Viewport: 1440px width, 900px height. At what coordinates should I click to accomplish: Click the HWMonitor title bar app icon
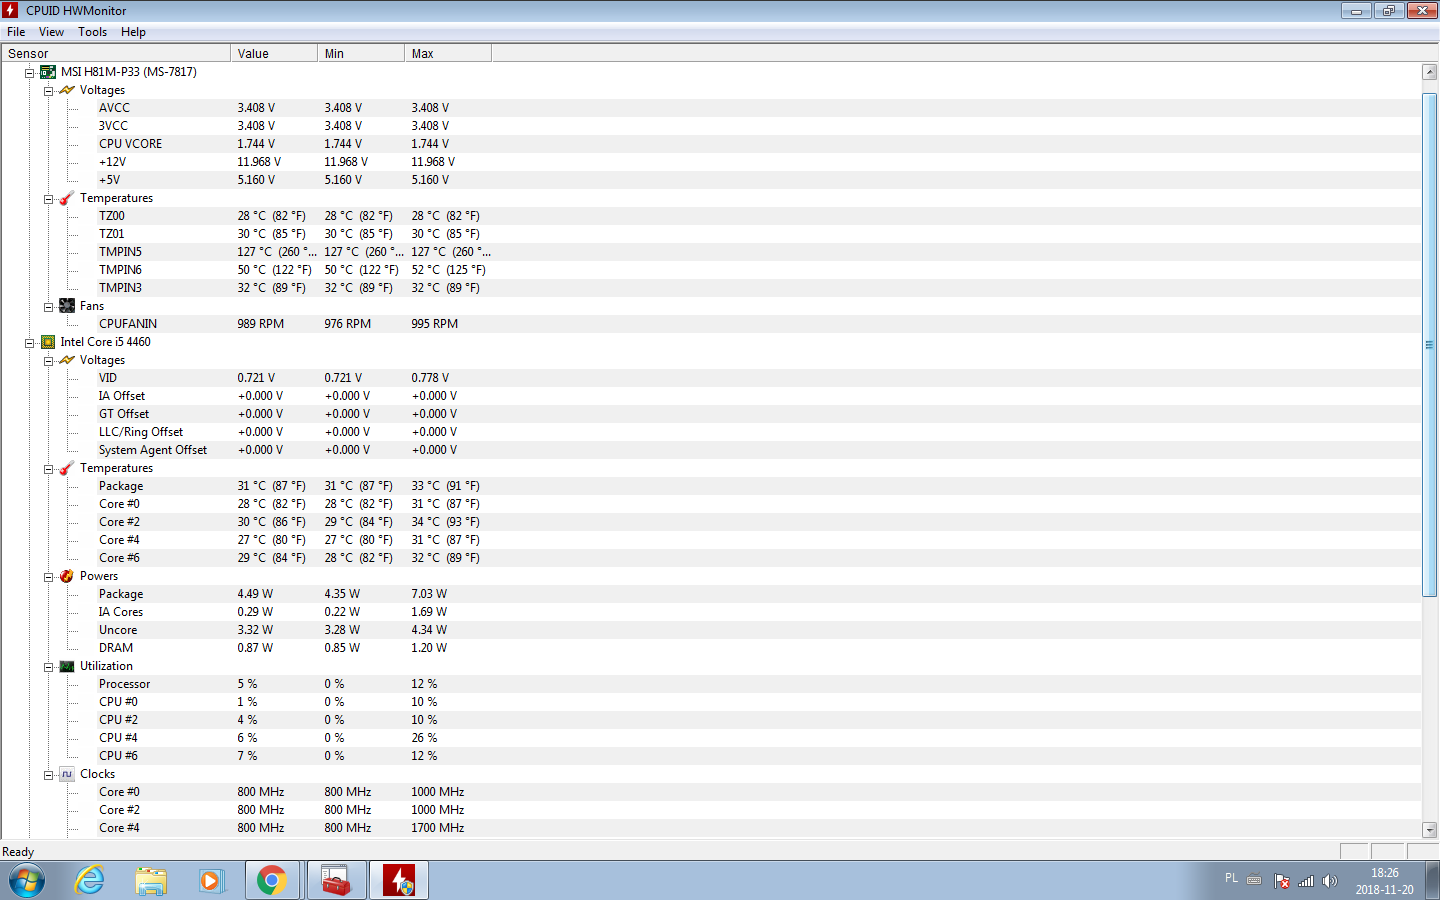10,10
